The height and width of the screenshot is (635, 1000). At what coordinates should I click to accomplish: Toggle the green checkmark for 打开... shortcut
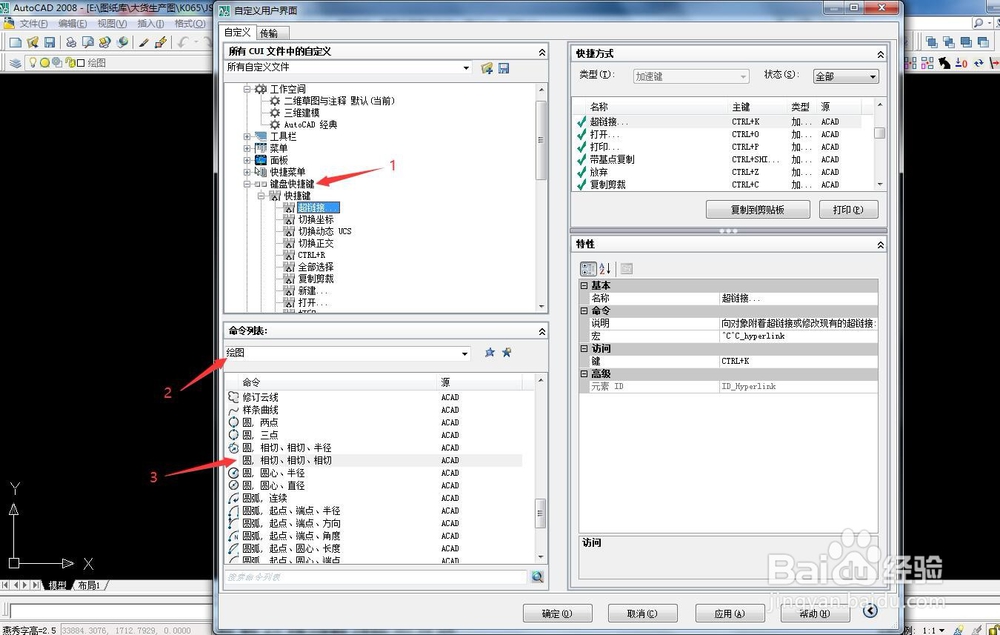tap(581, 134)
